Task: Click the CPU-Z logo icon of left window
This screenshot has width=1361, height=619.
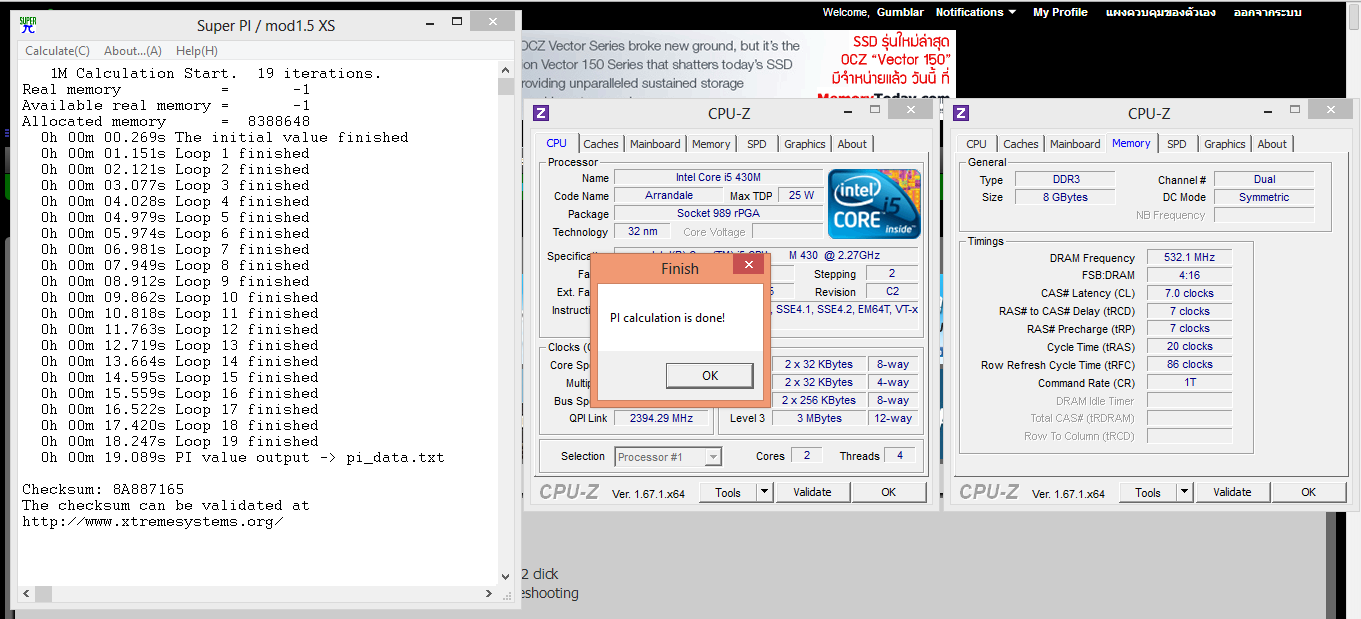Action: click(x=541, y=114)
